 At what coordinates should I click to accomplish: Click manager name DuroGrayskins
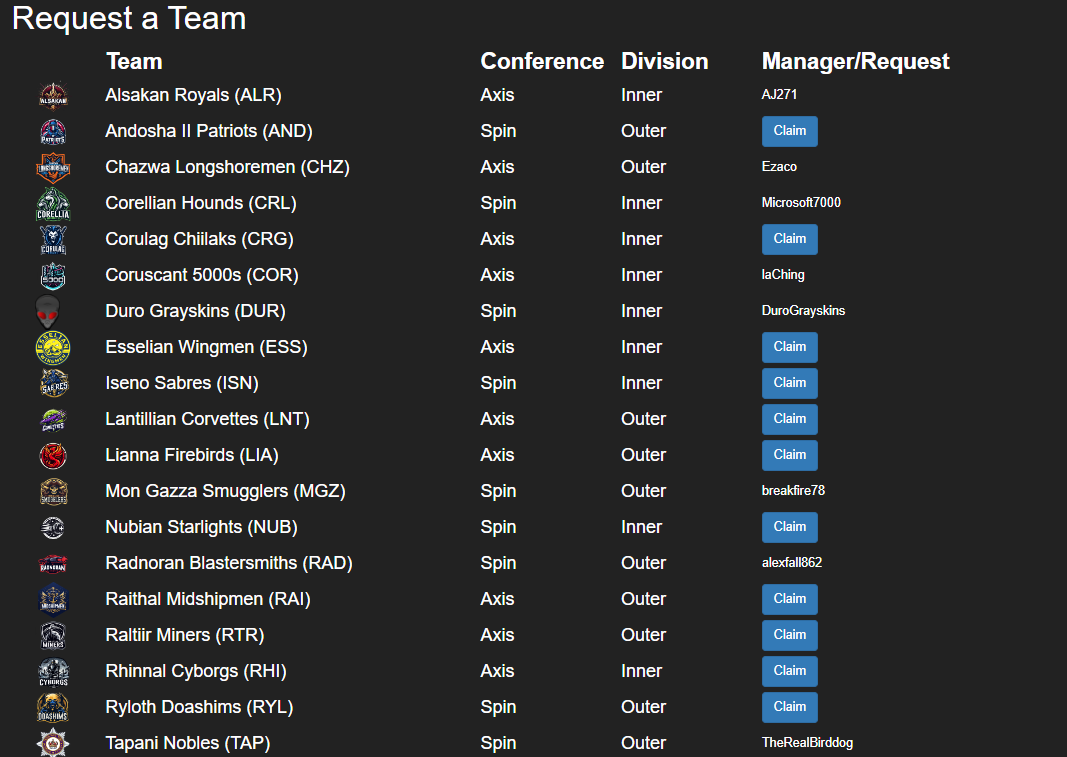[803, 311]
